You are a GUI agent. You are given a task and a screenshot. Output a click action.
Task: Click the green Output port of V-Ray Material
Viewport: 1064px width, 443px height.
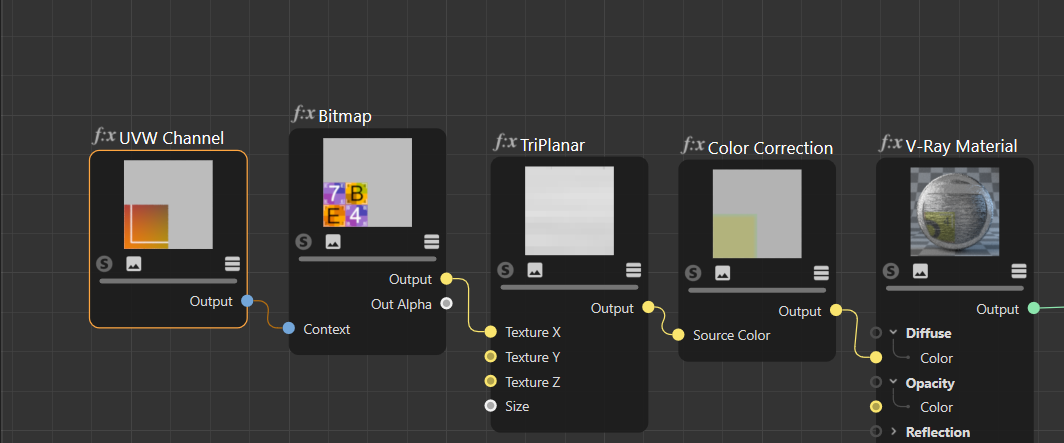coord(1033,309)
